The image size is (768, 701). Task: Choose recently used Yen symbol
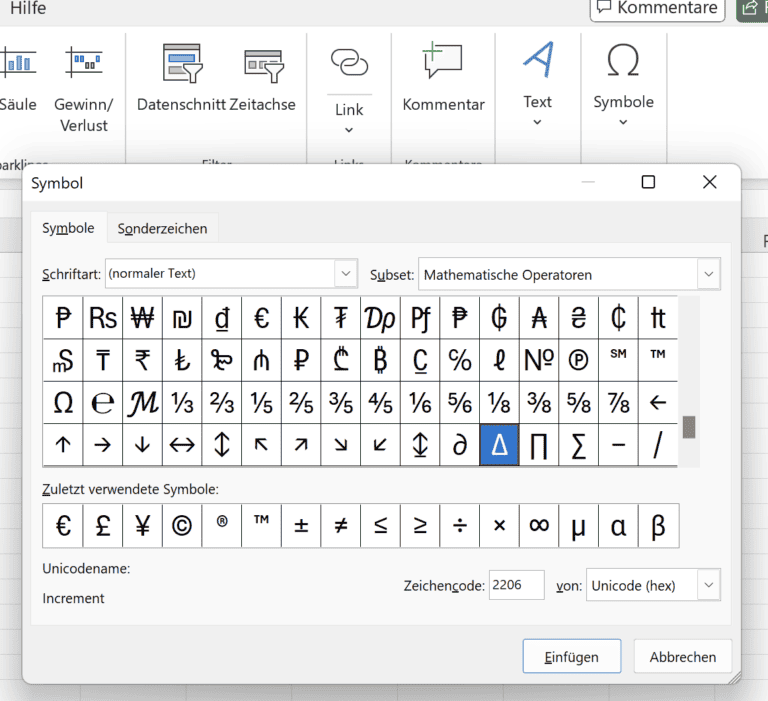[x=143, y=526]
